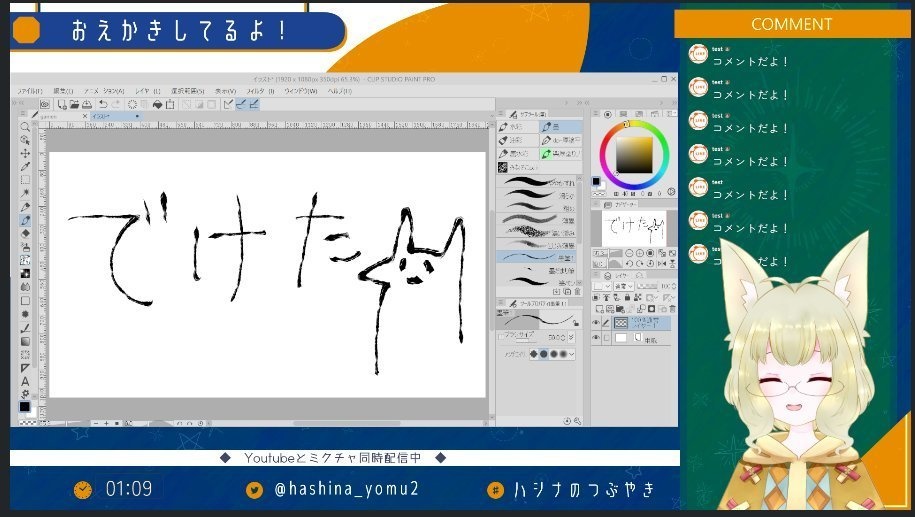Screen dimensions: 915x517
Task: Select the Text tool letter A
Action: [x=25, y=381]
